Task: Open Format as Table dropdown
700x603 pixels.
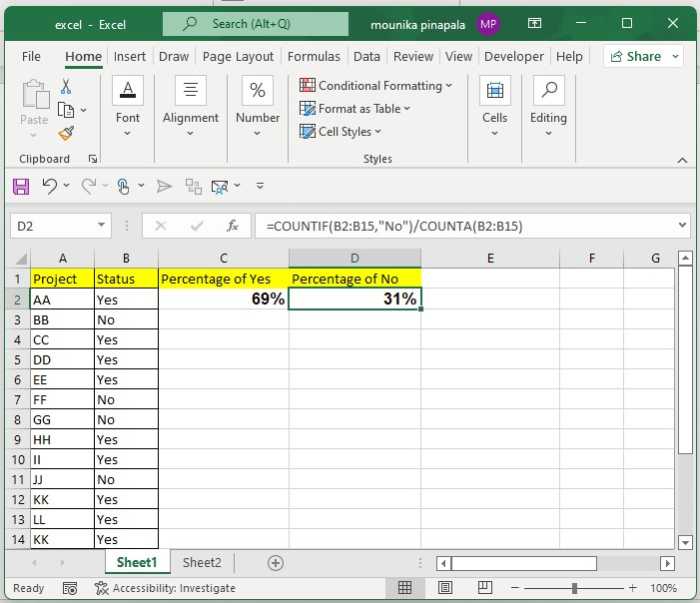Action: pyautogui.click(x=354, y=108)
